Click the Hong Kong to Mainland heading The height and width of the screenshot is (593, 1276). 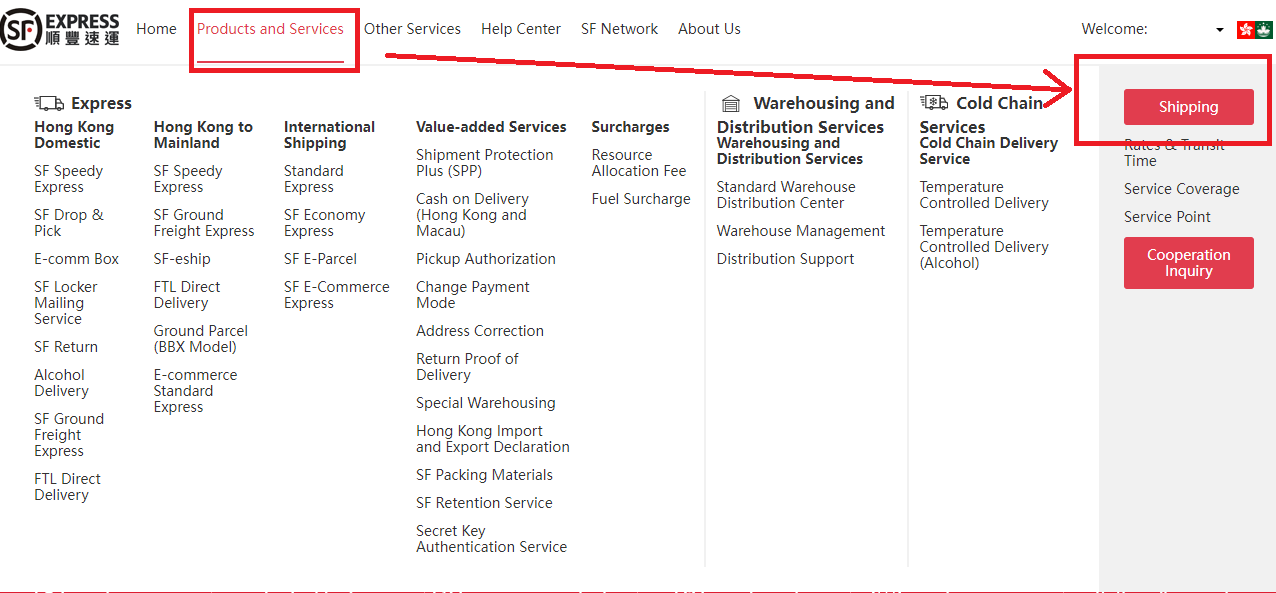pos(203,135)
